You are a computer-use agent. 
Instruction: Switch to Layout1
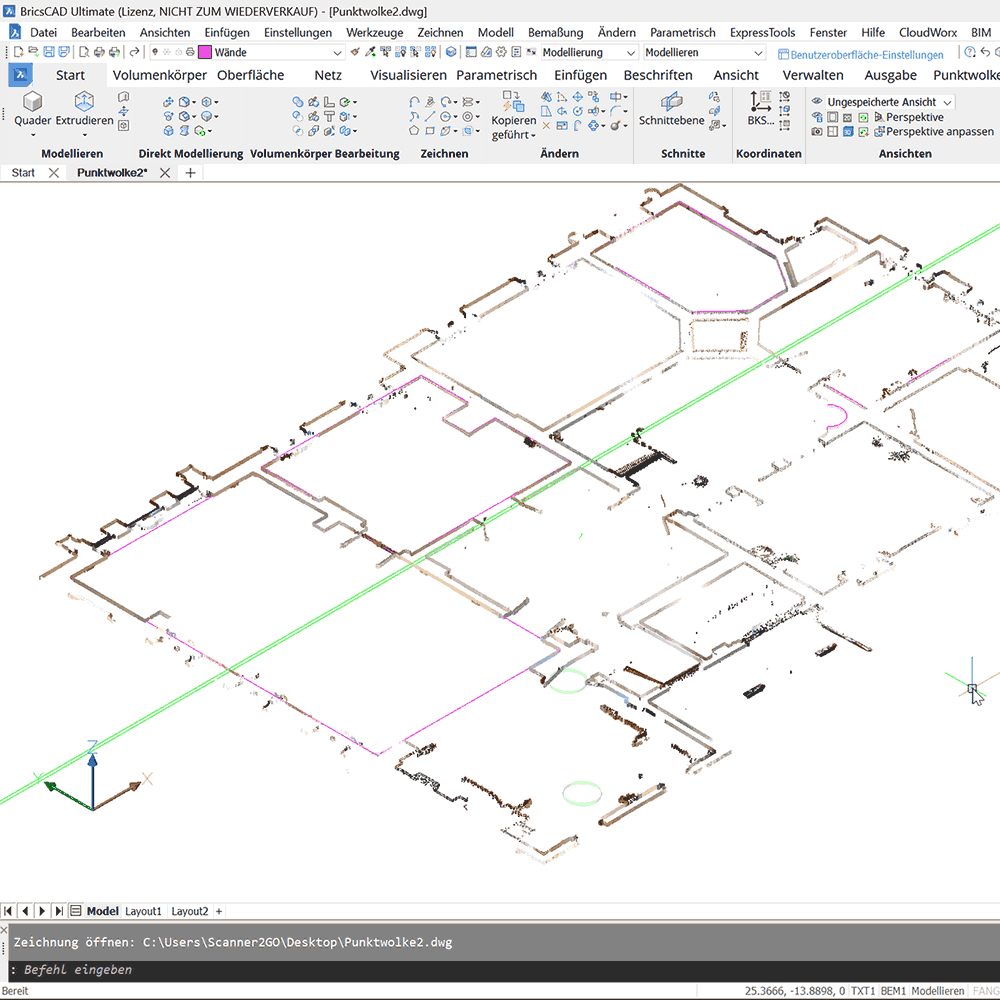pyautogui.click(x=143, y=911)
